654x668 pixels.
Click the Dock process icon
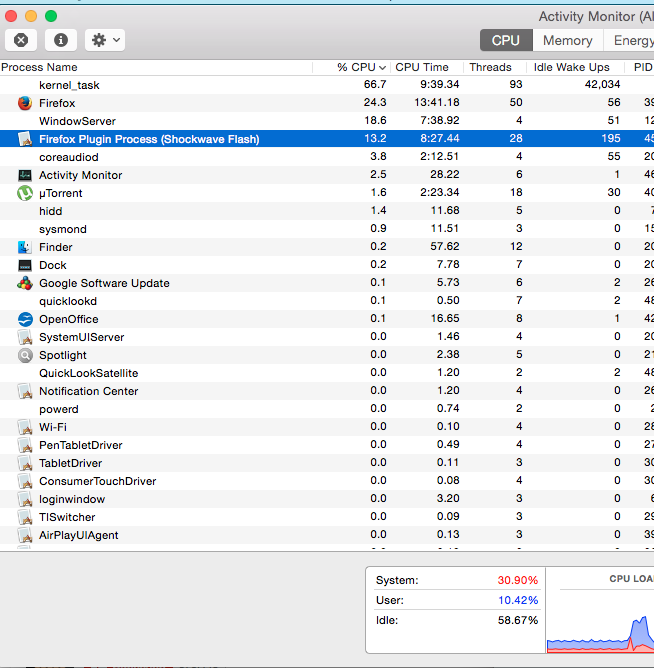click(x=25, y=265)
